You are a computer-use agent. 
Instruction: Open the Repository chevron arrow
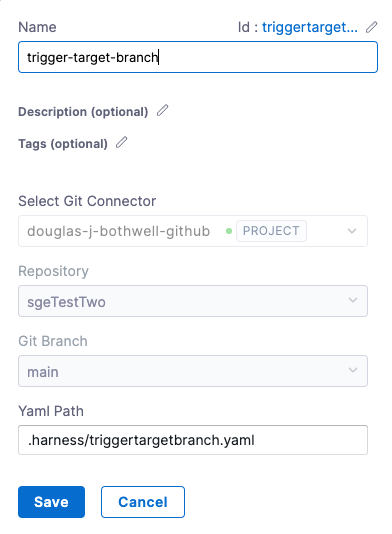[x=353, y=300]
